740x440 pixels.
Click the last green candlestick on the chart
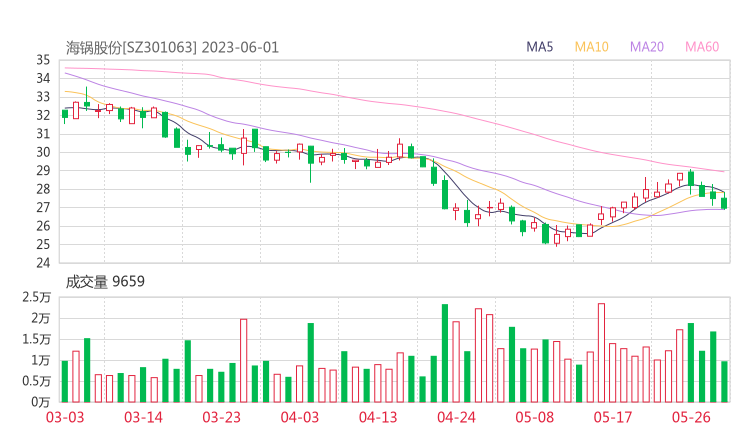(x=724, y=202)
